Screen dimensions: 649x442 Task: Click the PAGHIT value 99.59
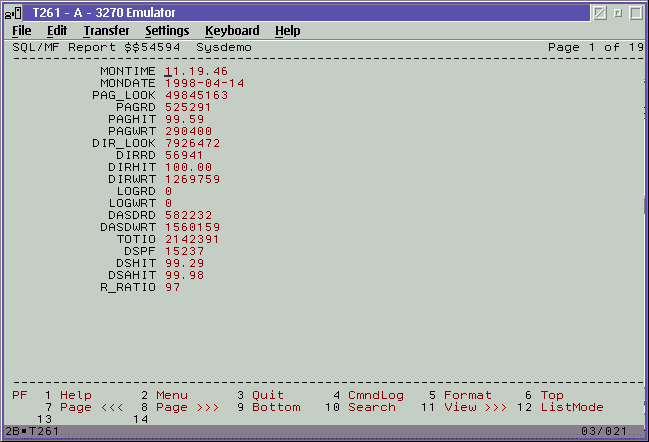tap(184, 119)
